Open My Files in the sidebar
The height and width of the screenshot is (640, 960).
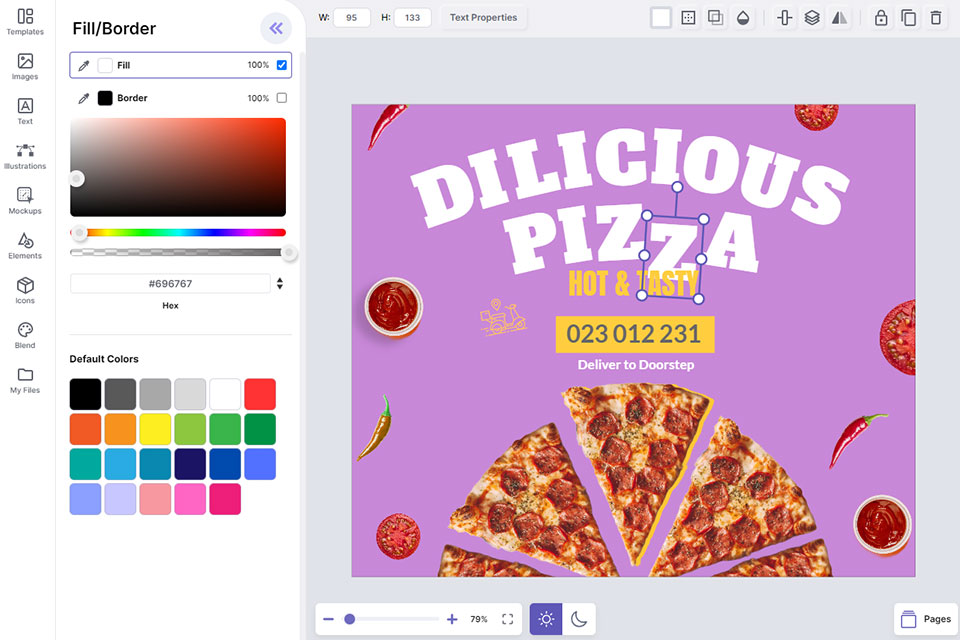pyautogui.click(x=25, y=380)
